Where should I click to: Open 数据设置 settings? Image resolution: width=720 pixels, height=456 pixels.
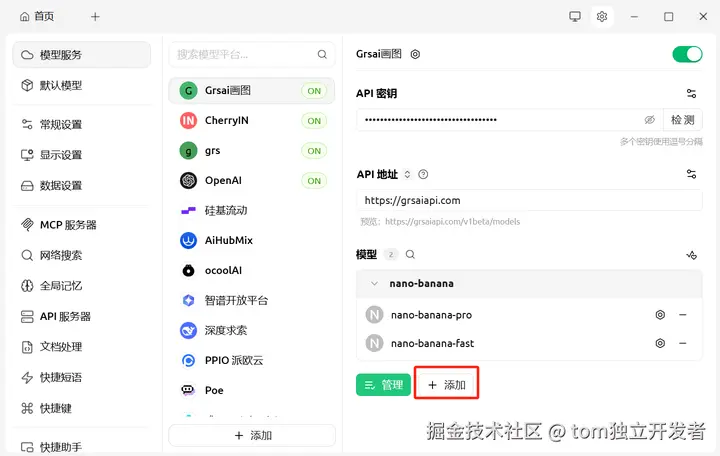coord(81,186)
